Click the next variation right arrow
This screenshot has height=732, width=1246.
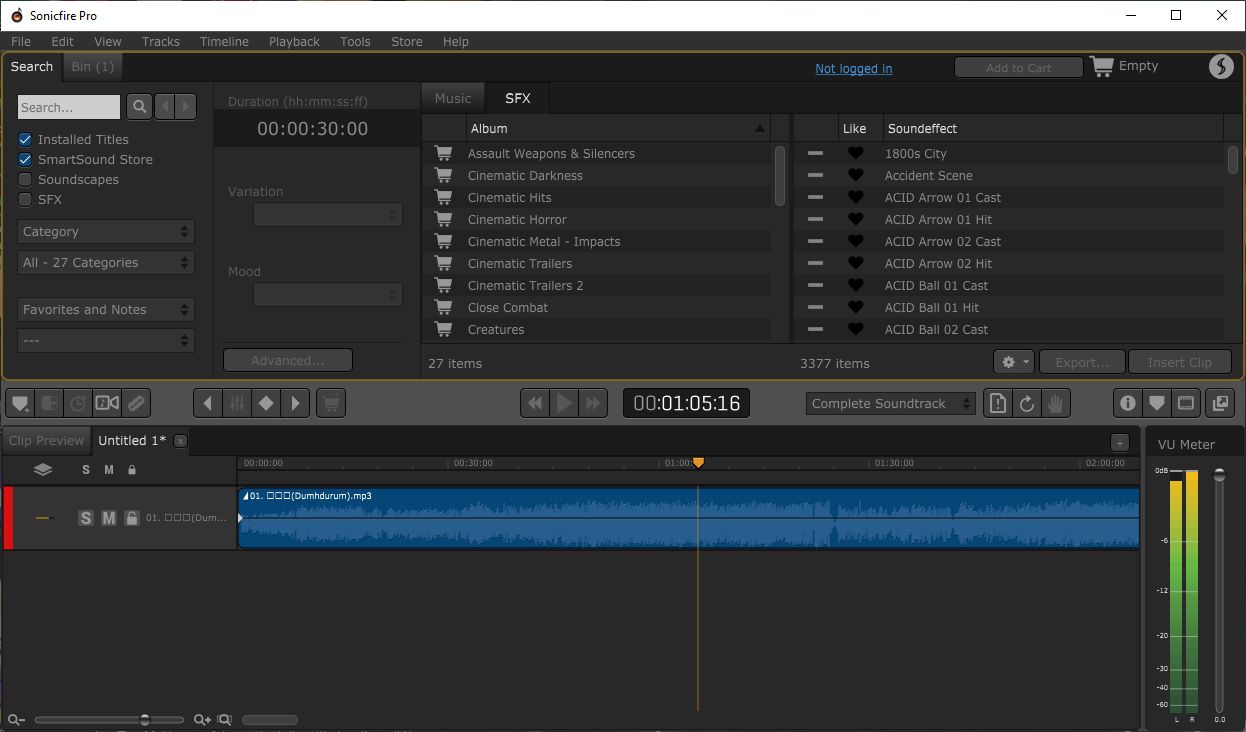(295, 403)
